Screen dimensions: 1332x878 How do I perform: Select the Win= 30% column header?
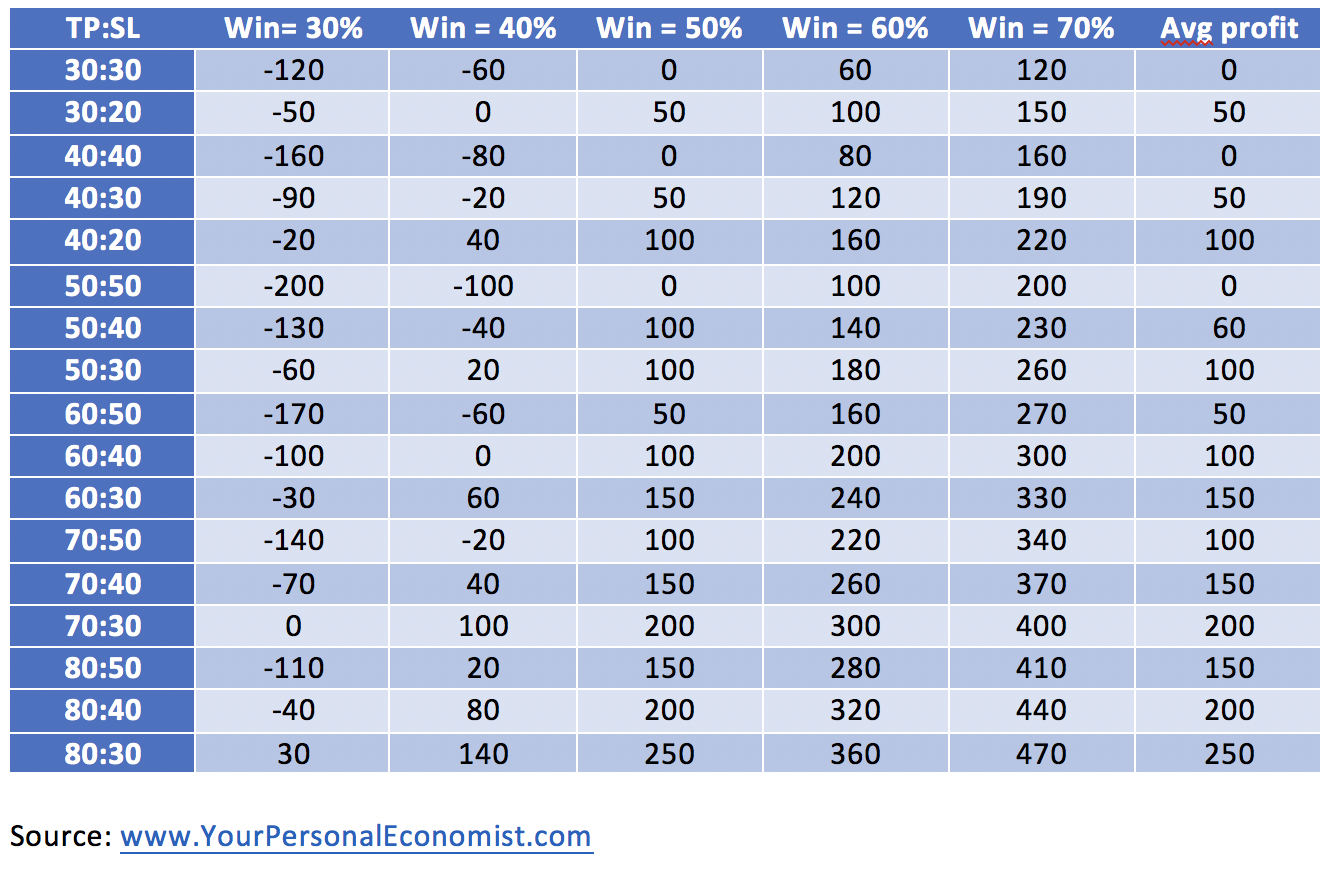tap(293, 28)
